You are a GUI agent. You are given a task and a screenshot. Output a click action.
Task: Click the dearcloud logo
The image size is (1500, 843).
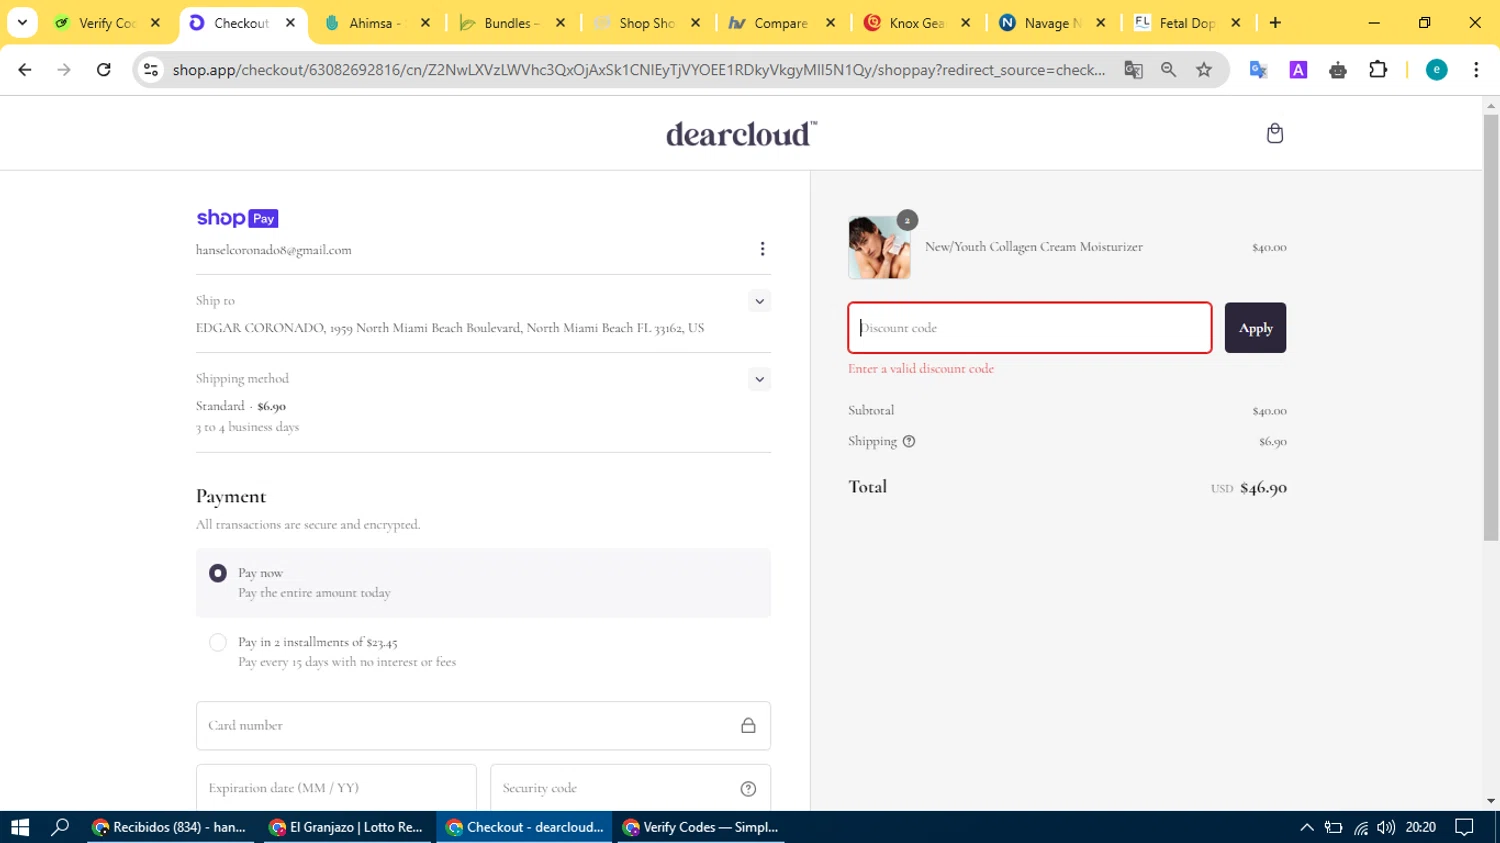click(x=741, y=134)
